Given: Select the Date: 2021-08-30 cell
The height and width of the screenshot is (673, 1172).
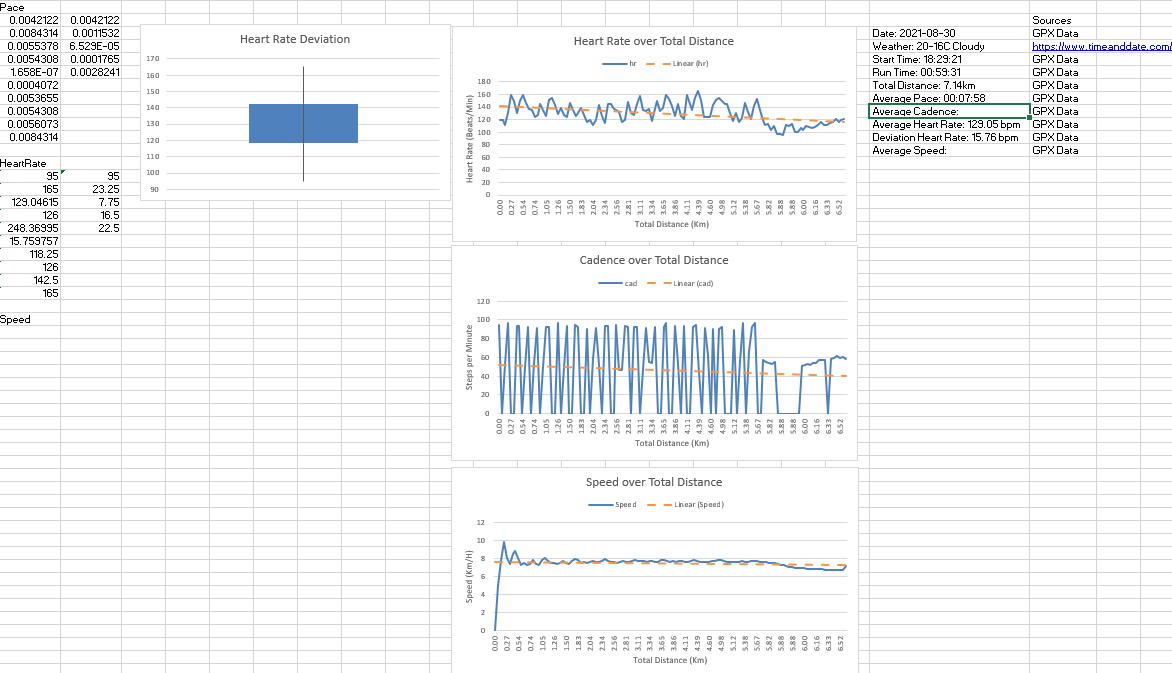Looking at the screenshot, I should click(x=949, y=34).
